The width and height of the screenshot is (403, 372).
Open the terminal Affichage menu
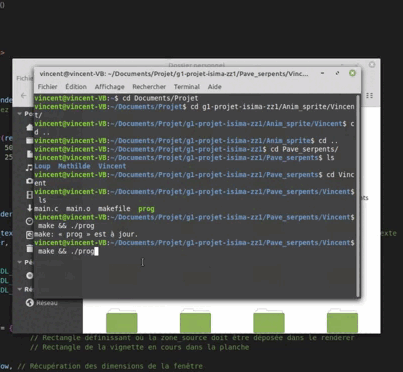pos(109,87)
